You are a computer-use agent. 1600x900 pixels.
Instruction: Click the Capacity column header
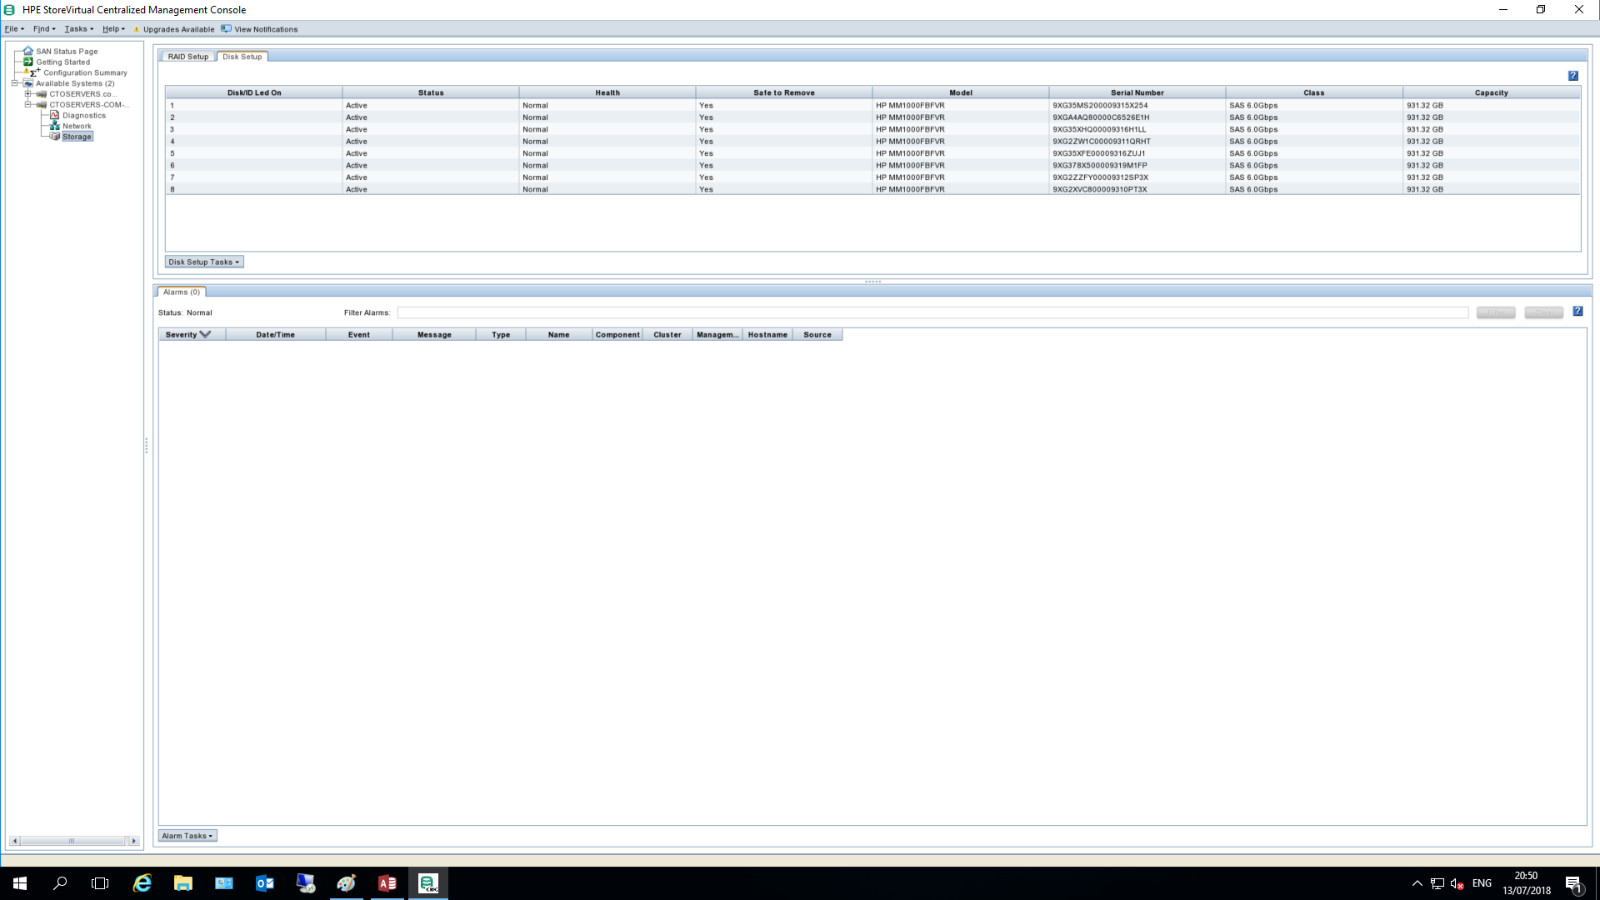click(1491, 93)
